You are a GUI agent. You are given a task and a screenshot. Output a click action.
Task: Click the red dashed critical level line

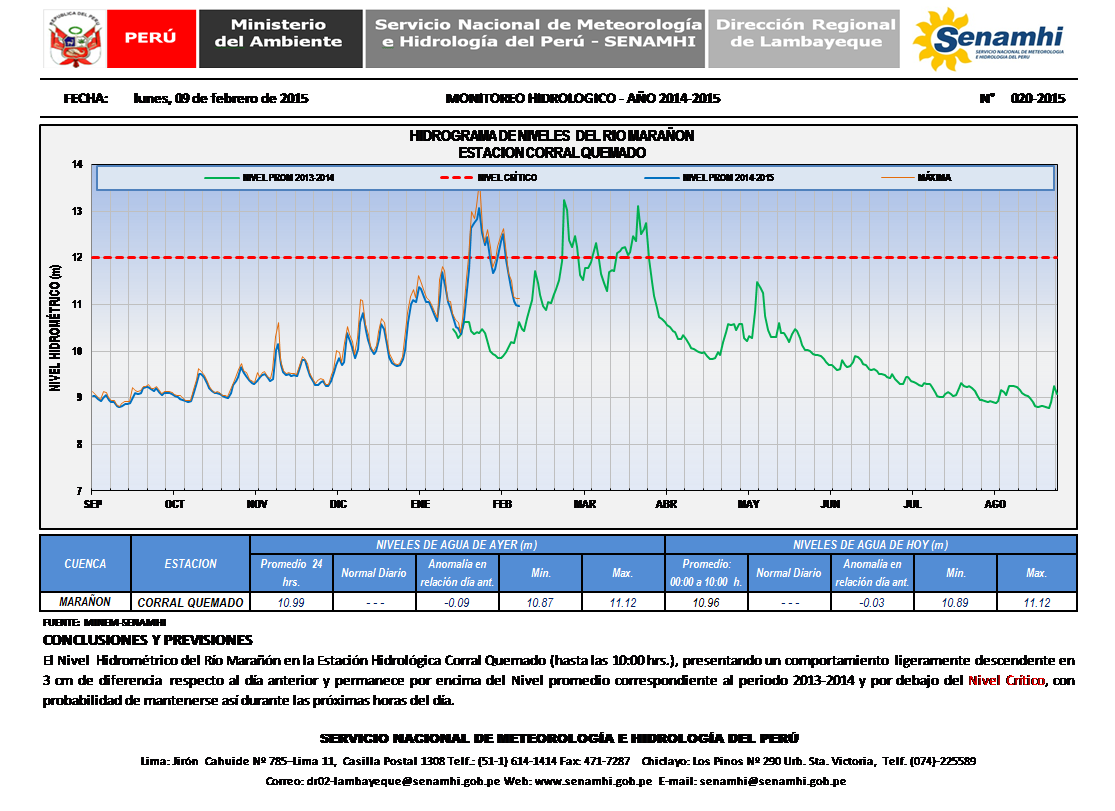(x=800, y=258)
